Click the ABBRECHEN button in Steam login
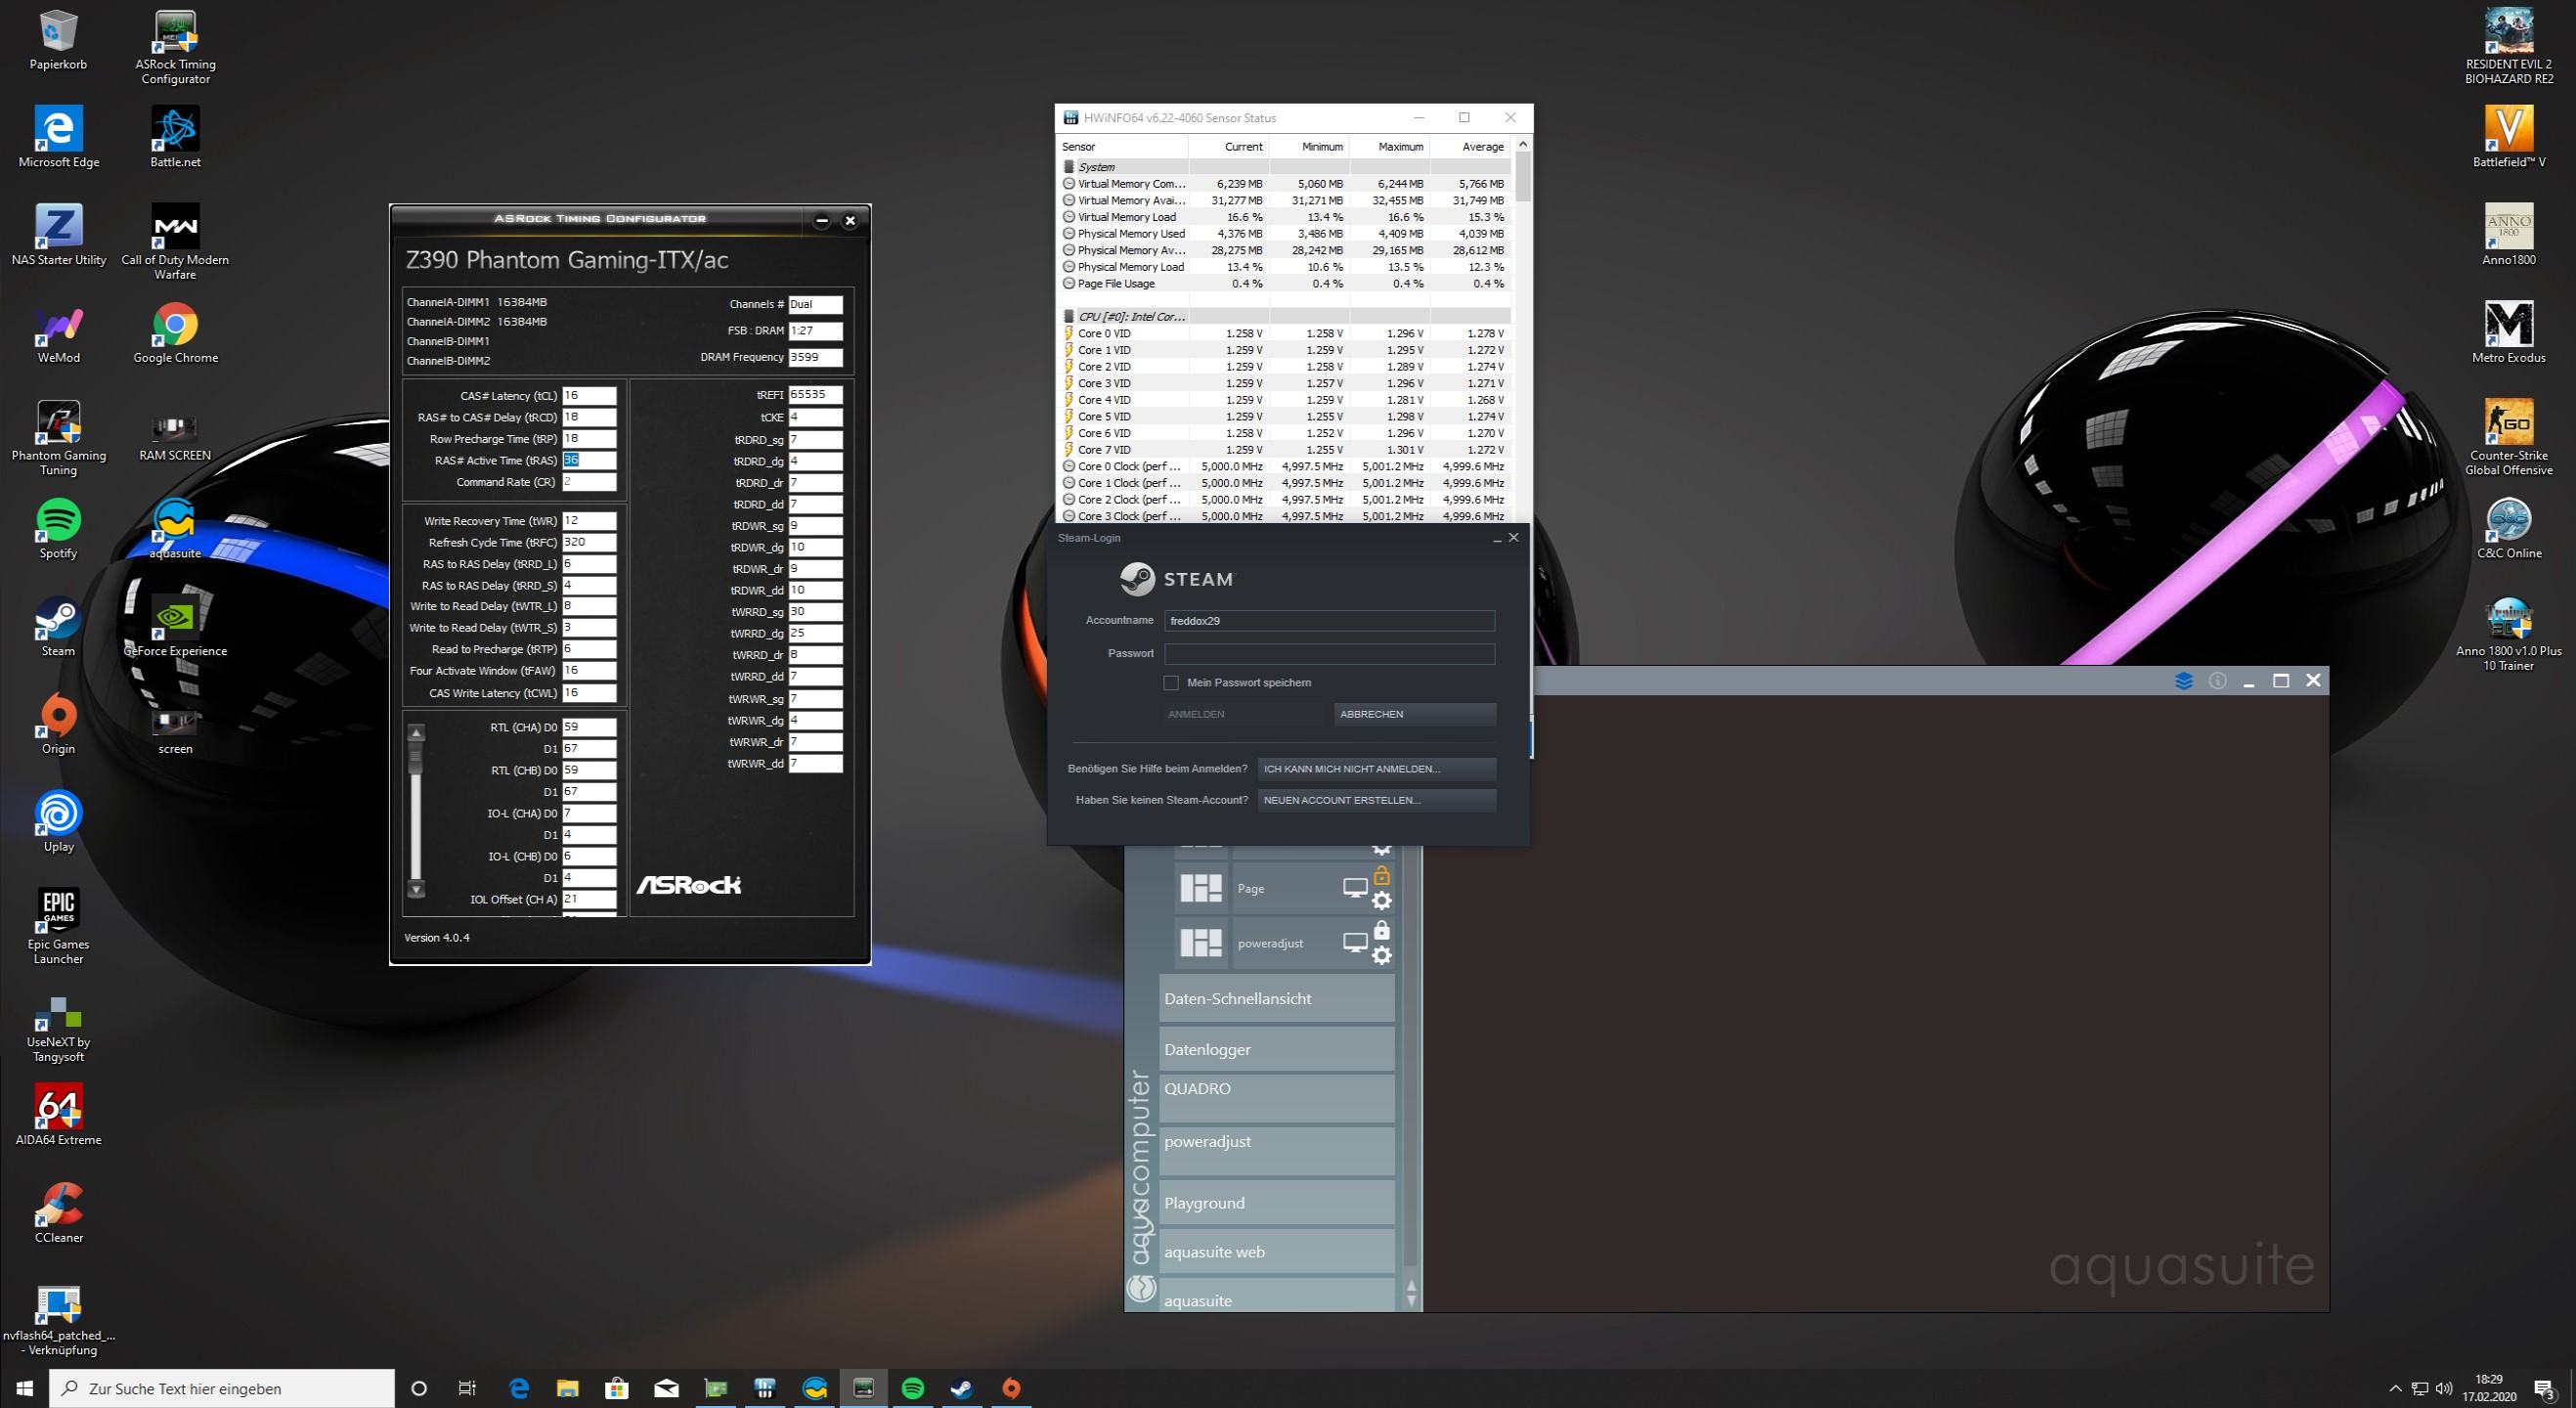Image resolution: width=2576 pixels, height=1408 pixels. click(x=1414, y=714)
